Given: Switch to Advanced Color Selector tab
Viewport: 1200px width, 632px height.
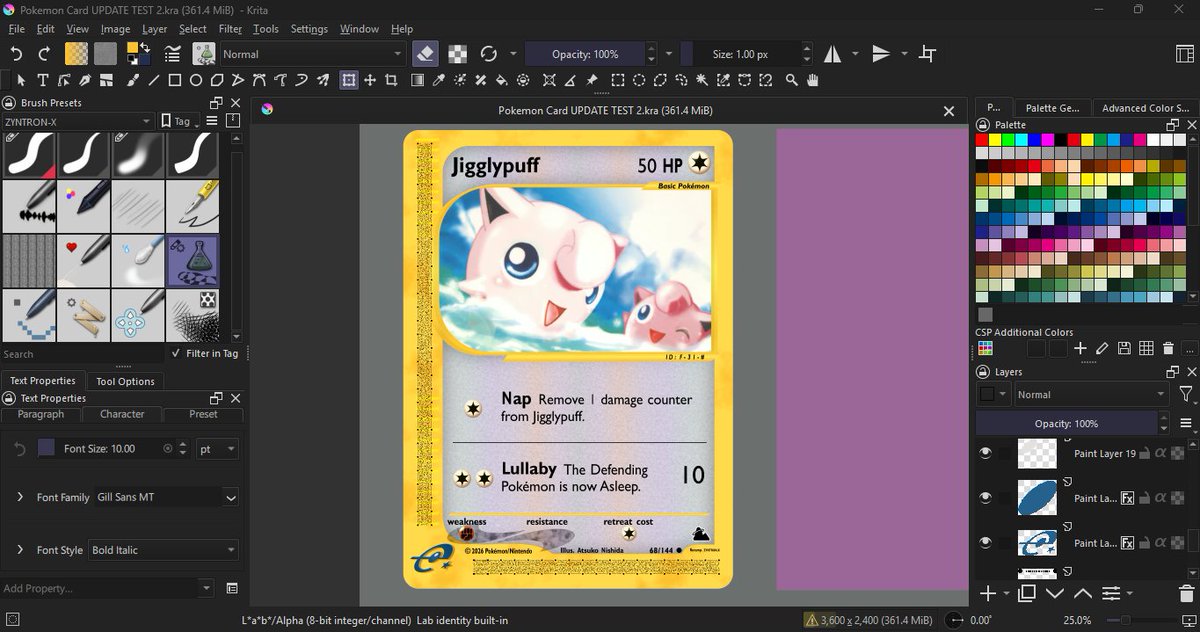Looking at the screenshot, I should 1145,108.
